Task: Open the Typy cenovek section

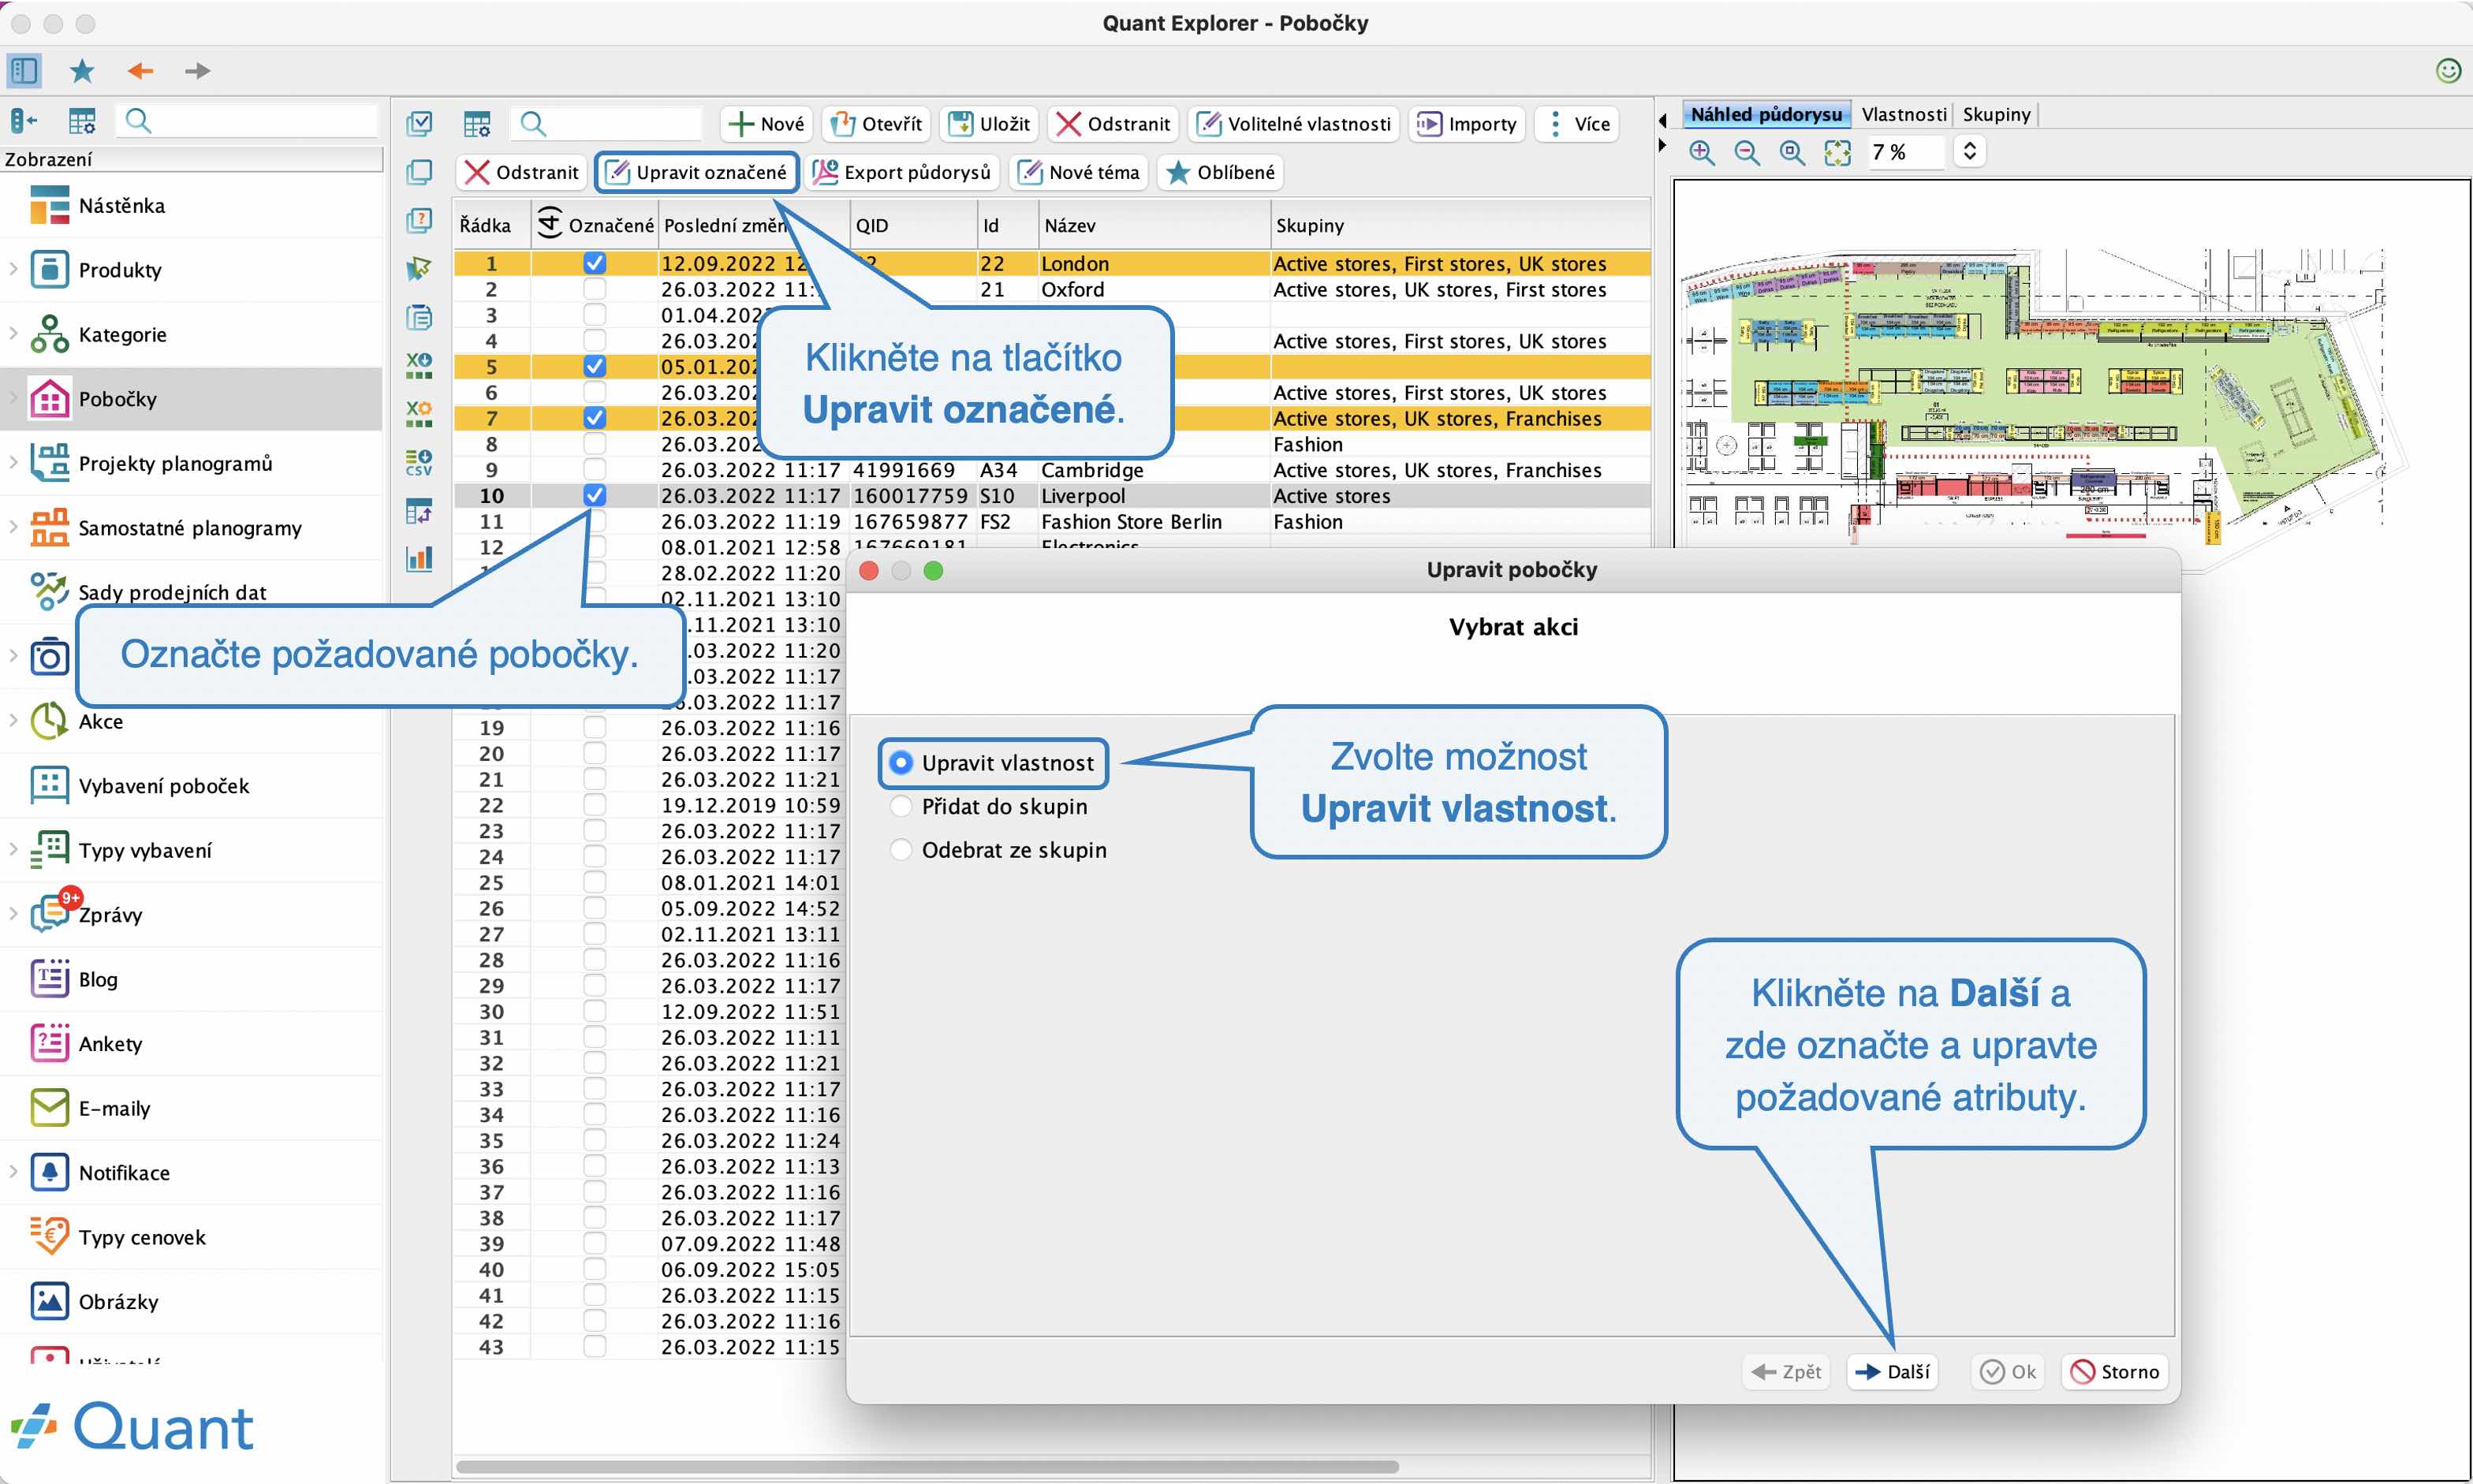Action: [x=192, y=1237]
